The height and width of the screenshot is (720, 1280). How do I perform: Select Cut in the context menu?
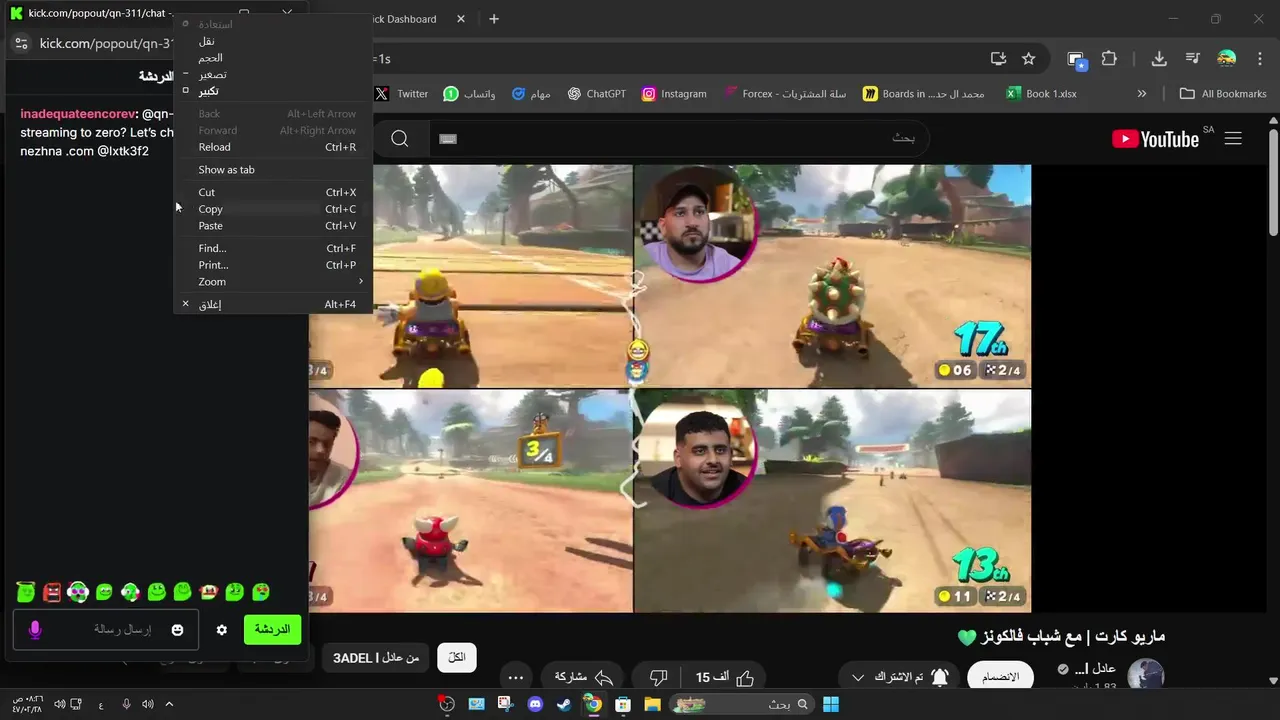[273, 192]
